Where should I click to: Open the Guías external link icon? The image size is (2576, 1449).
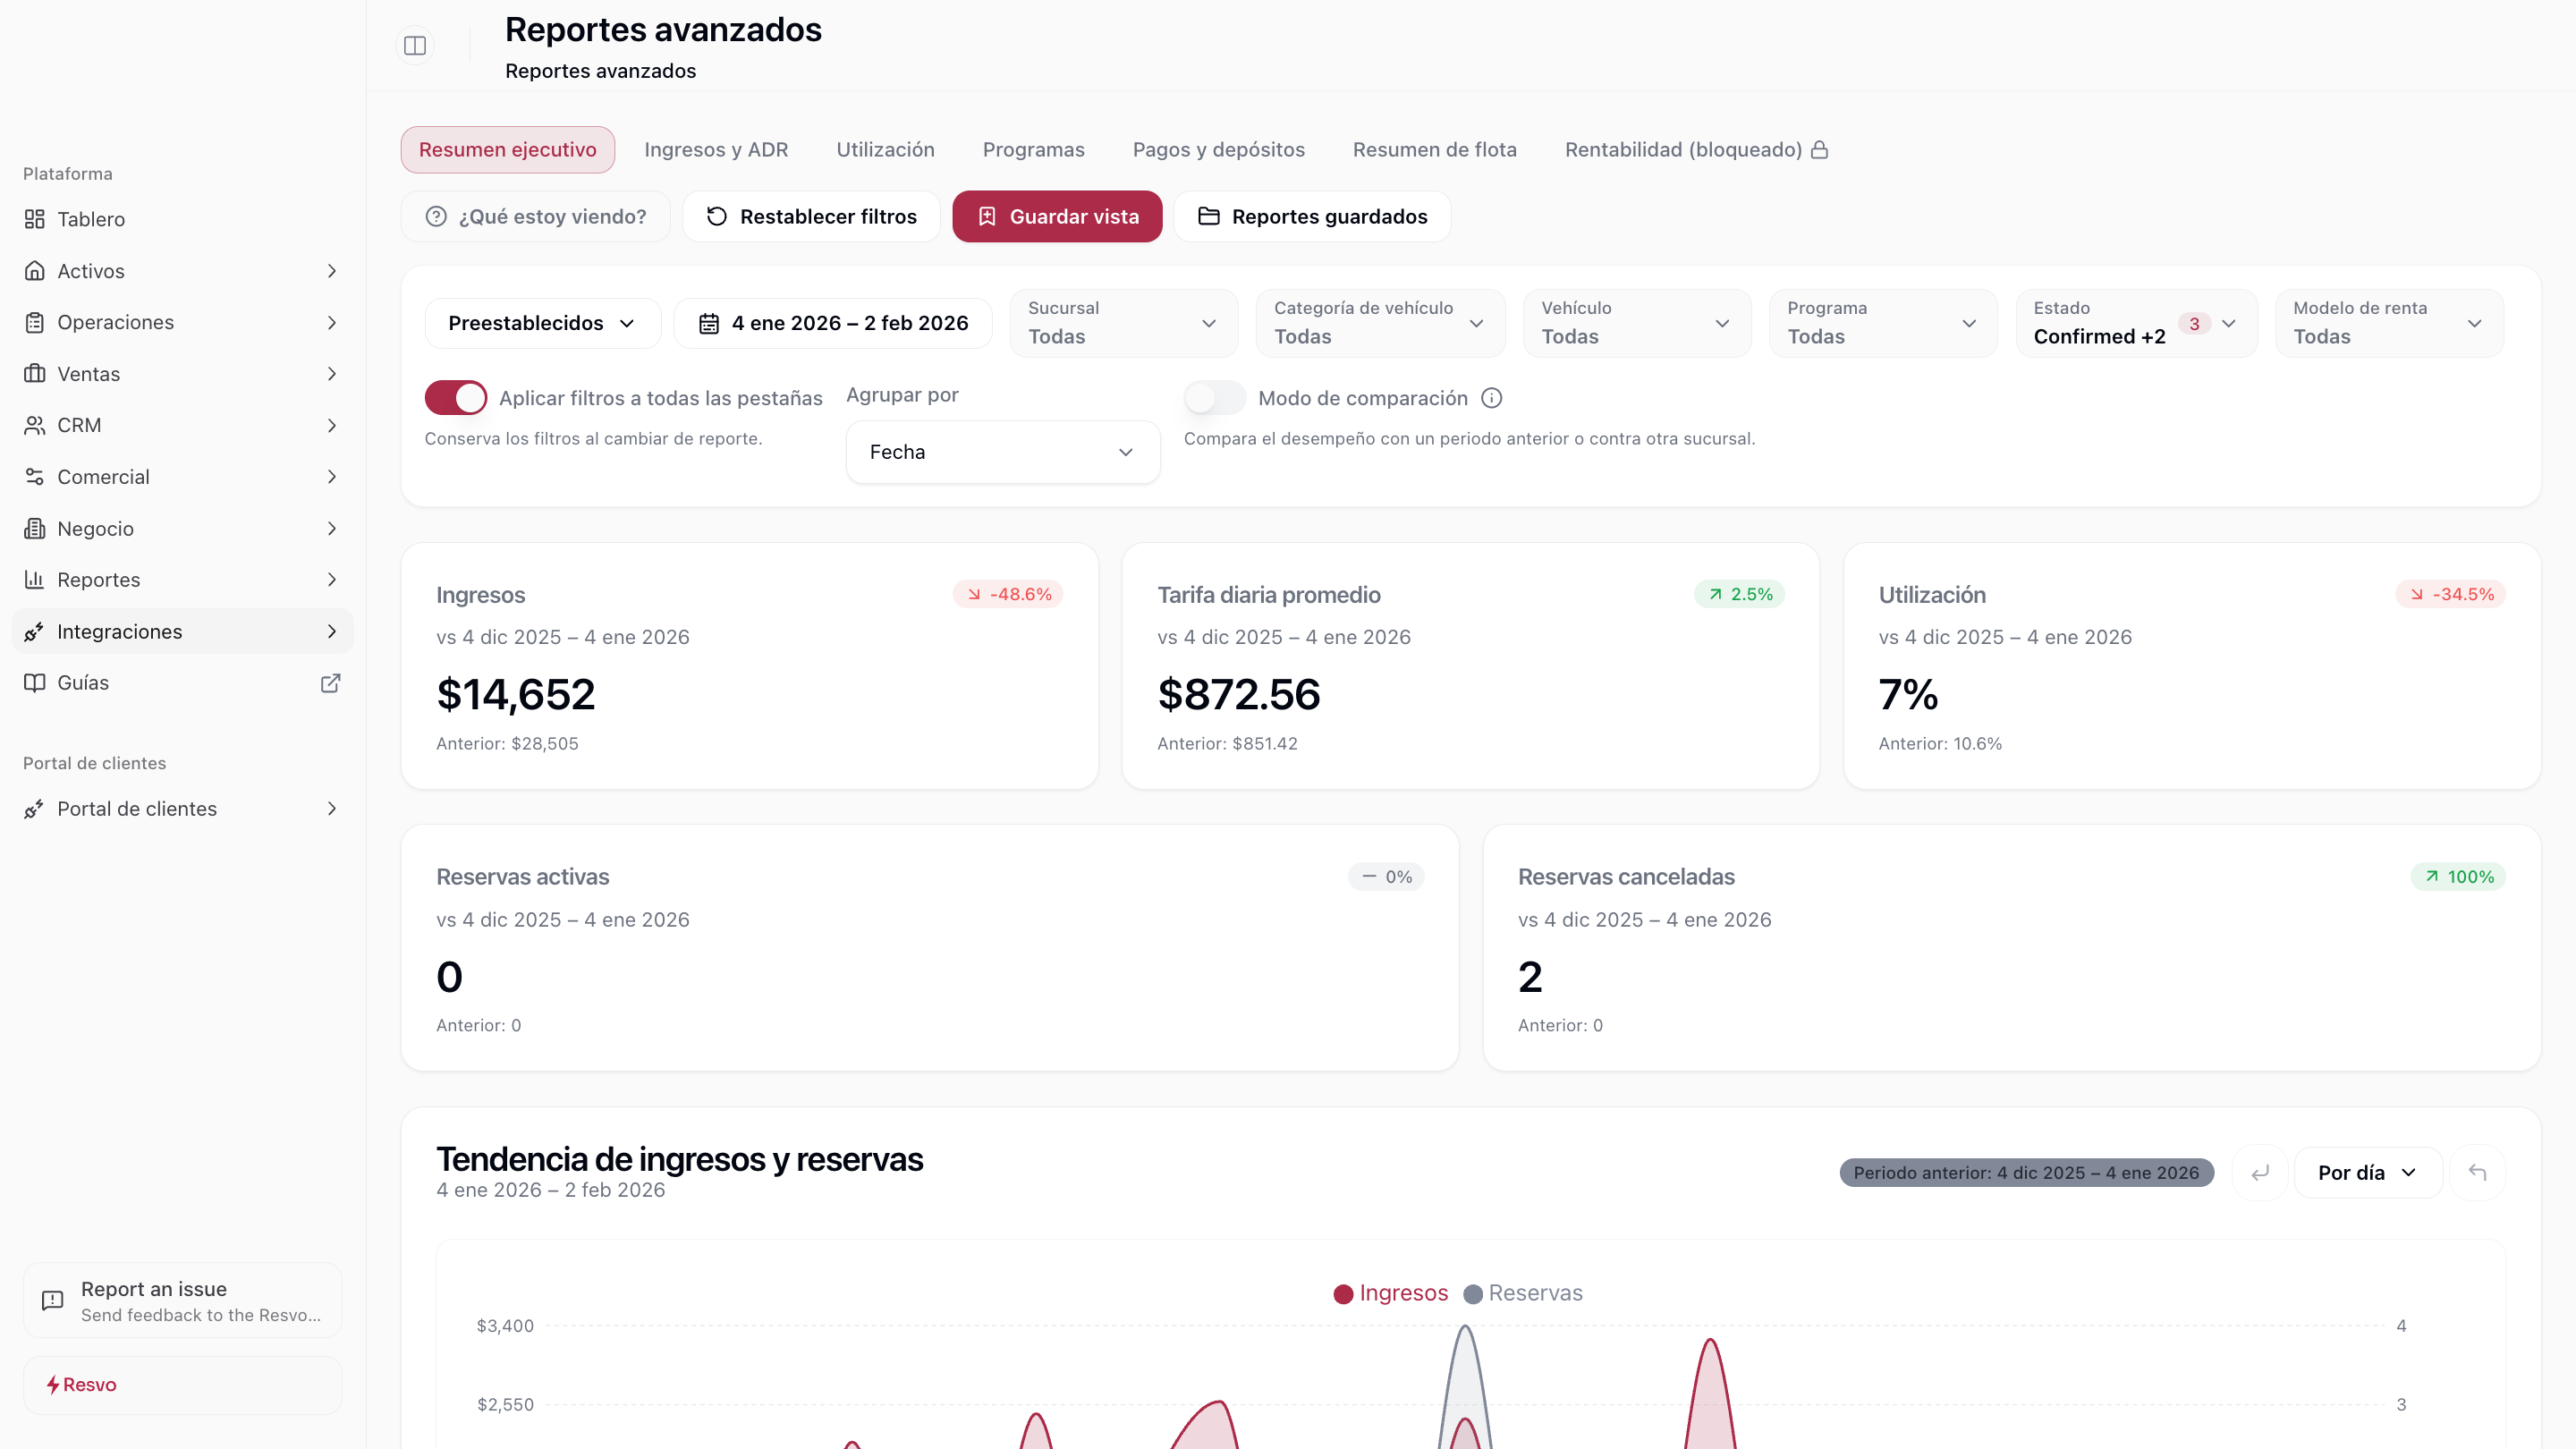(330, 683)
